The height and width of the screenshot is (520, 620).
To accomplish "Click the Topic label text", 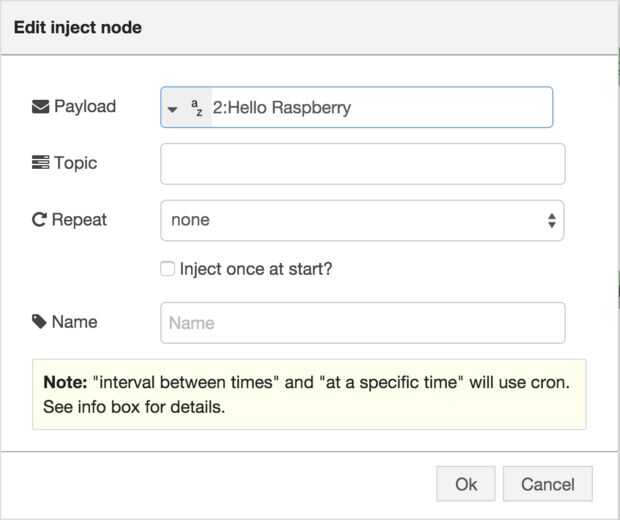I will (x=76, y=163).
